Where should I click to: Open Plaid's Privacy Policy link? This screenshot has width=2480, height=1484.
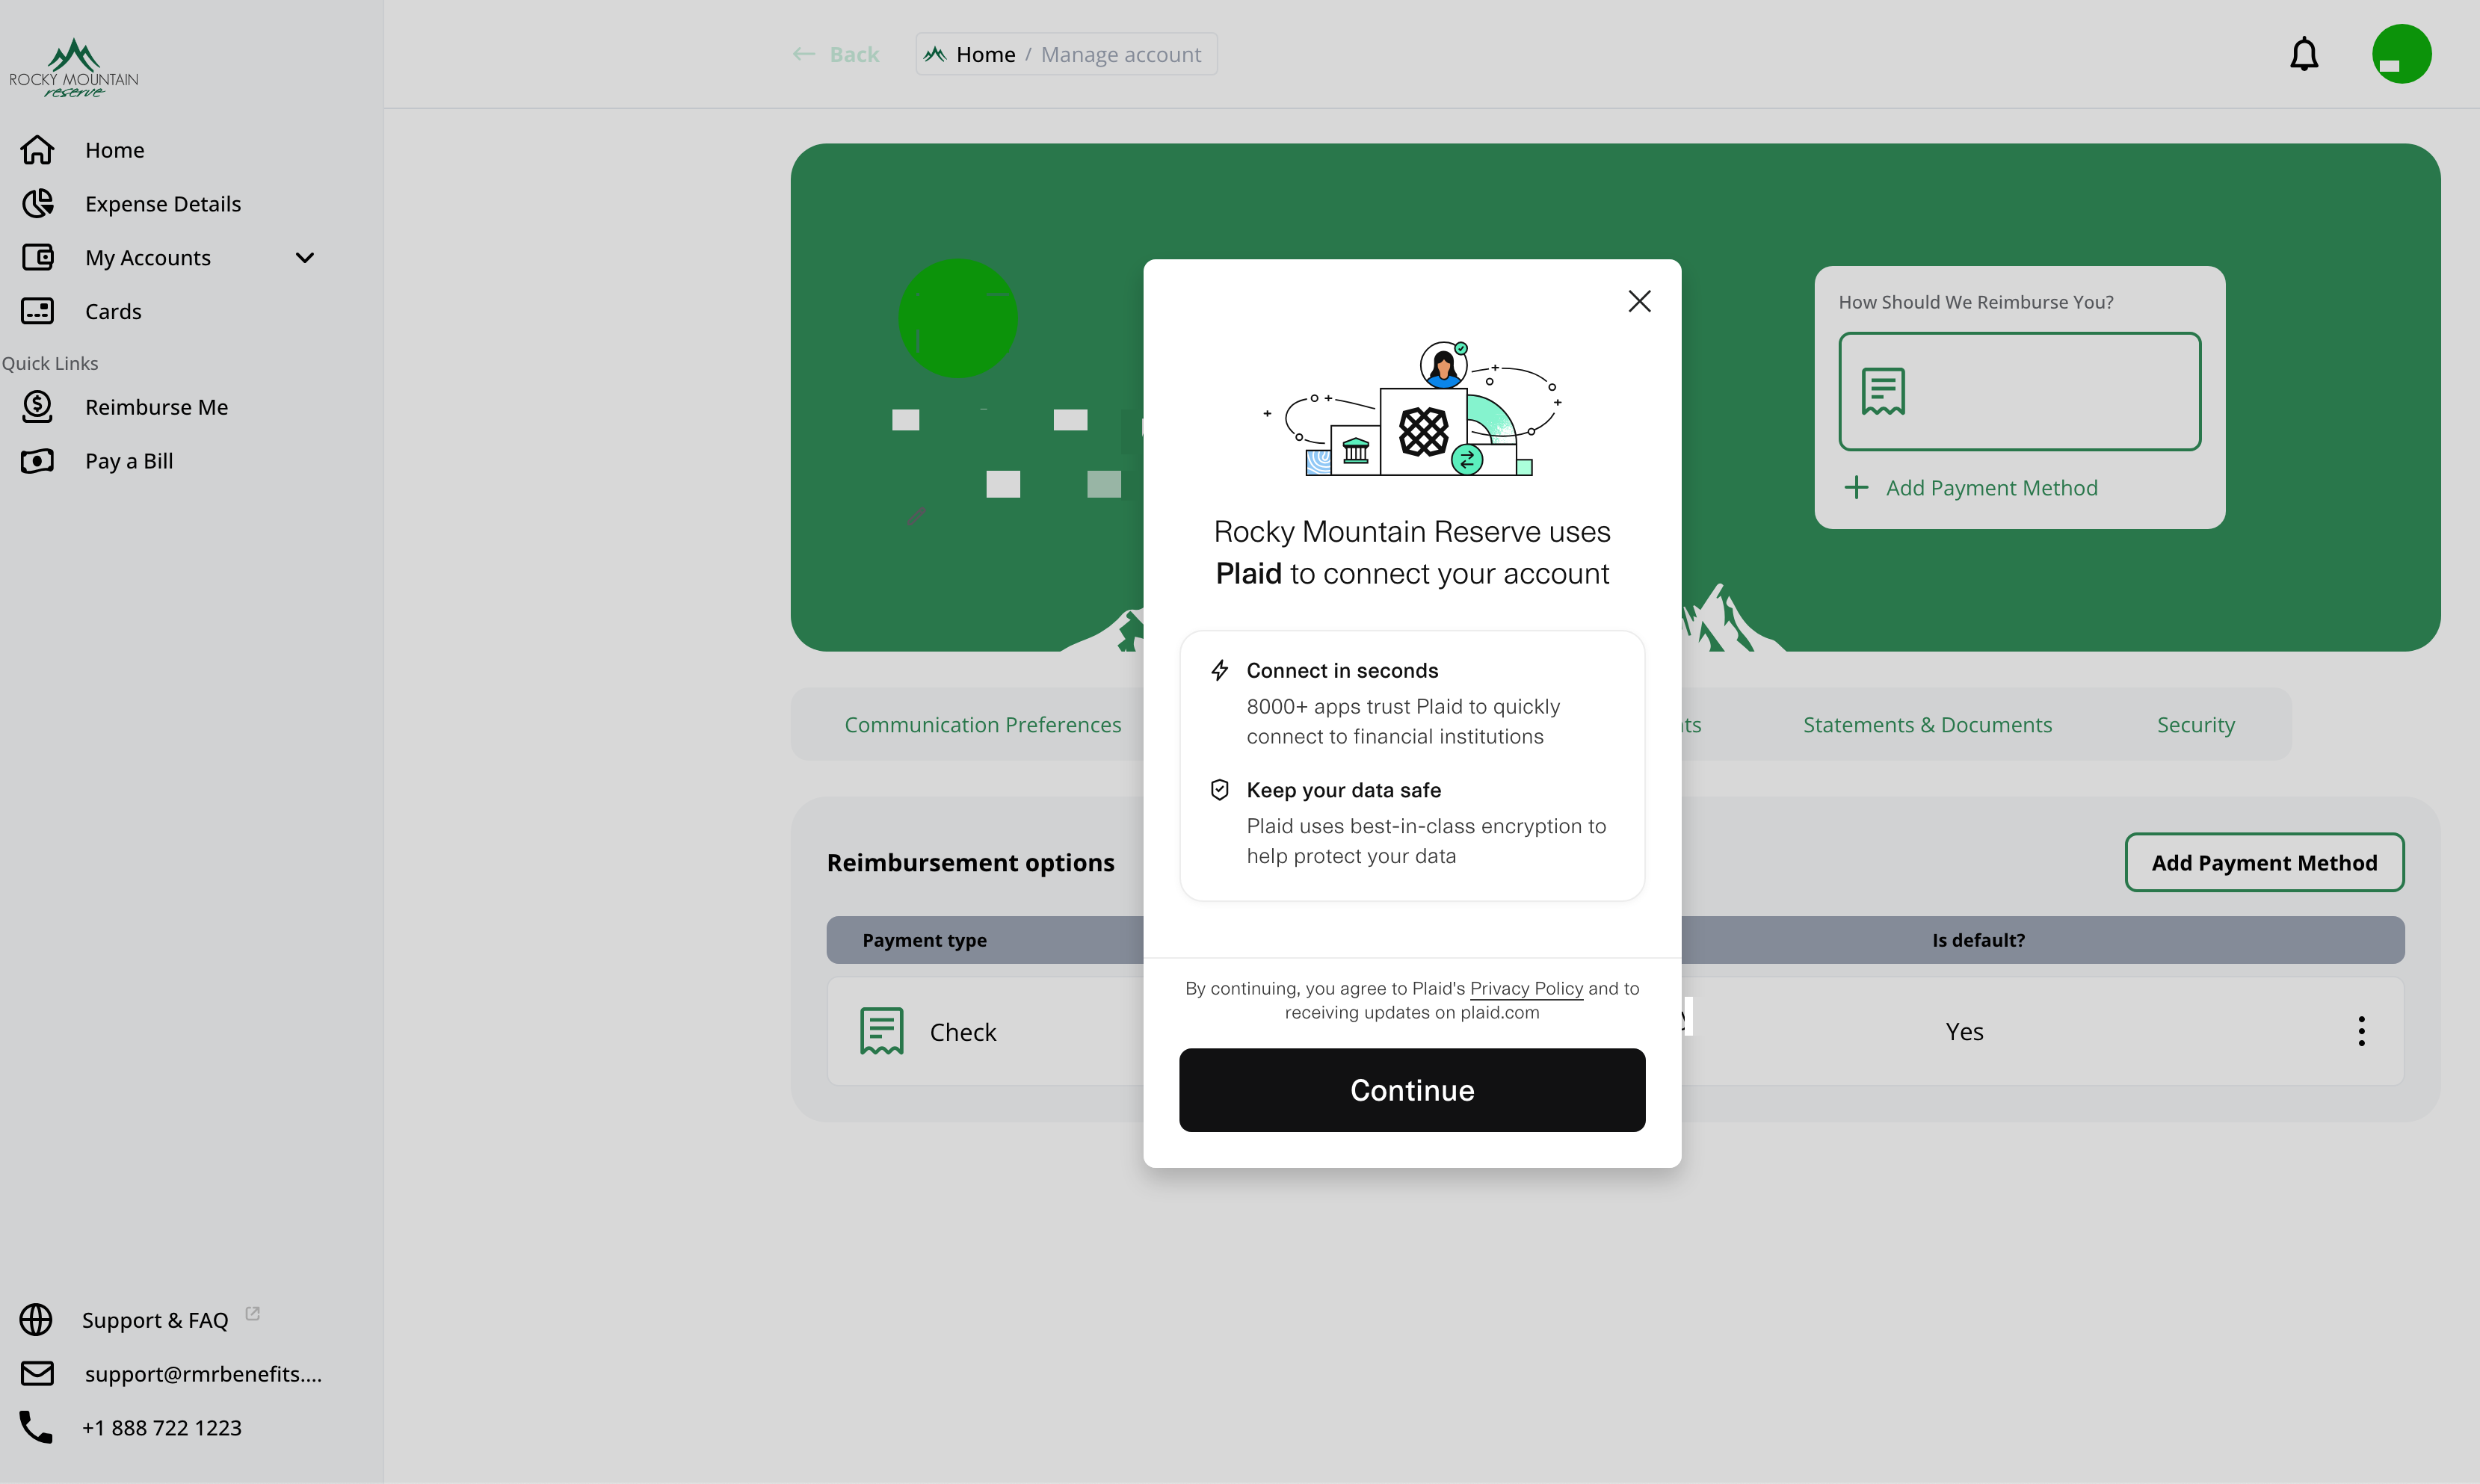pyautogui.click(x=1526, y=988)
